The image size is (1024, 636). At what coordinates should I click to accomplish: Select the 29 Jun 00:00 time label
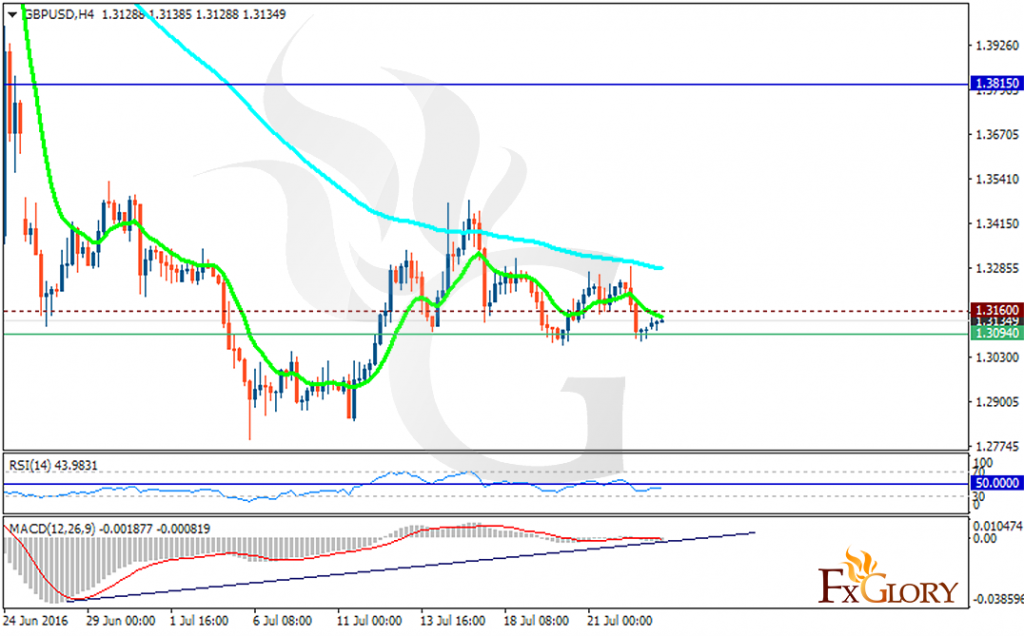(121, 620)
